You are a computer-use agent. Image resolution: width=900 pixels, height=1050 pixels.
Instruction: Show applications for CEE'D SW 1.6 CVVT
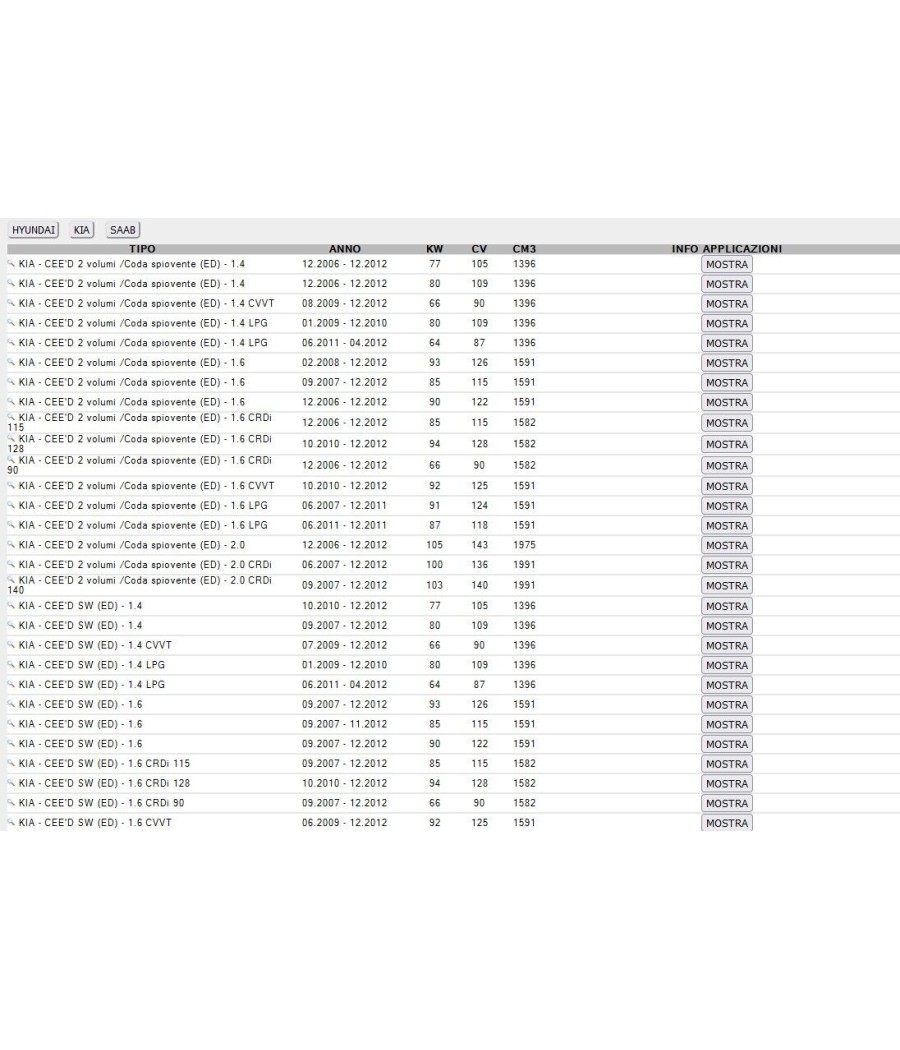point(727,823)
